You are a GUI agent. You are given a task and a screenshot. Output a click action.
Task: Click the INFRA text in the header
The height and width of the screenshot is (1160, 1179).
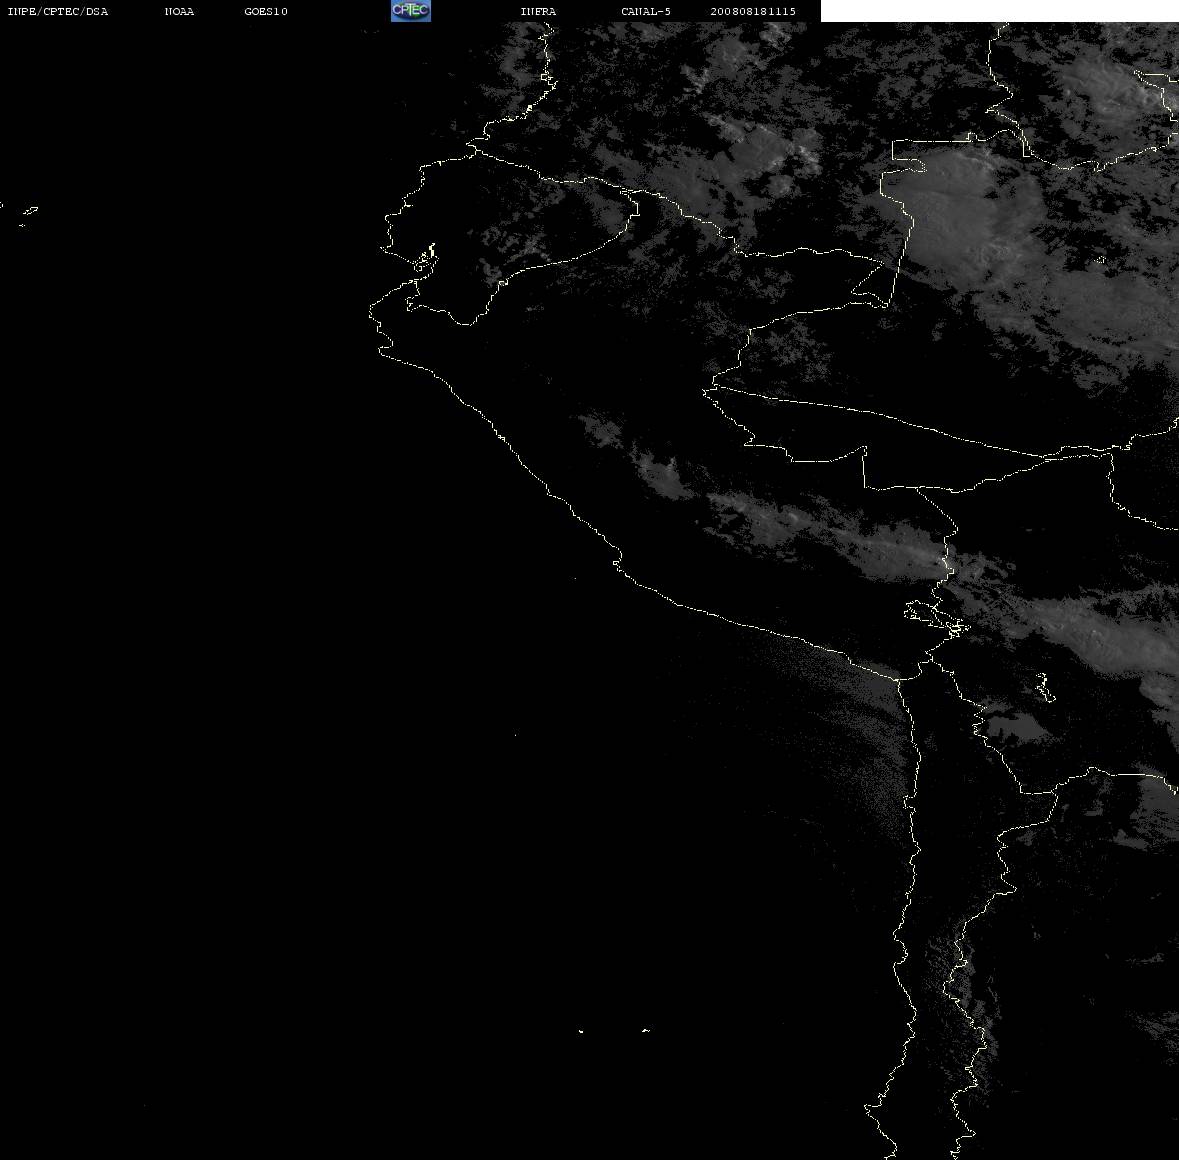click(538, 11)
